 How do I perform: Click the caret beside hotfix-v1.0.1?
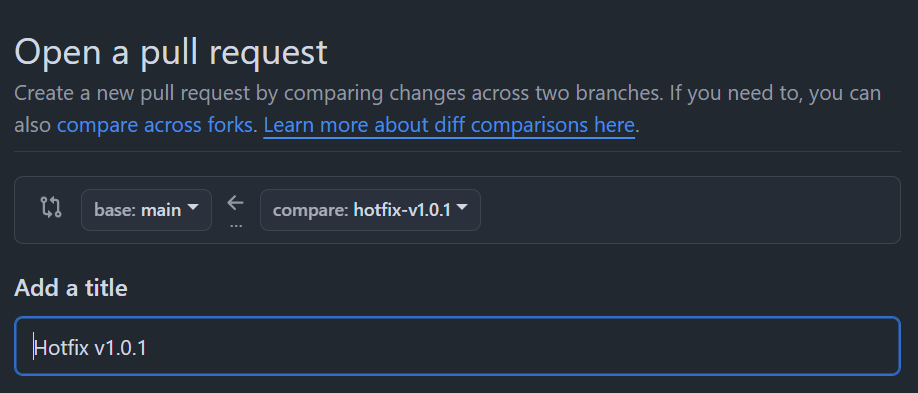coord(462,207)
